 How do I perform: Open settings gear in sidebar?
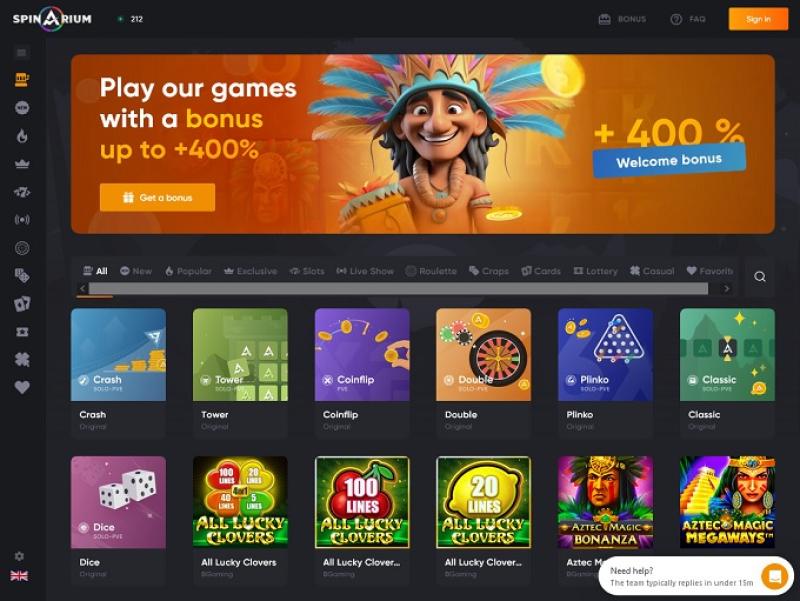pyautogui.click(x=19, y=556)
